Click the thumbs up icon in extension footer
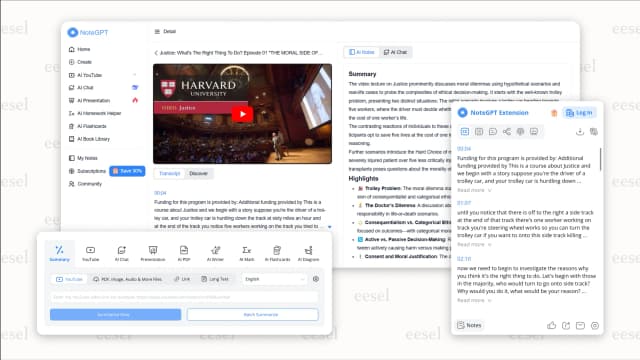The height and width of the screenshot is (360, 640). pyautogui.click(x=551, y=325)
